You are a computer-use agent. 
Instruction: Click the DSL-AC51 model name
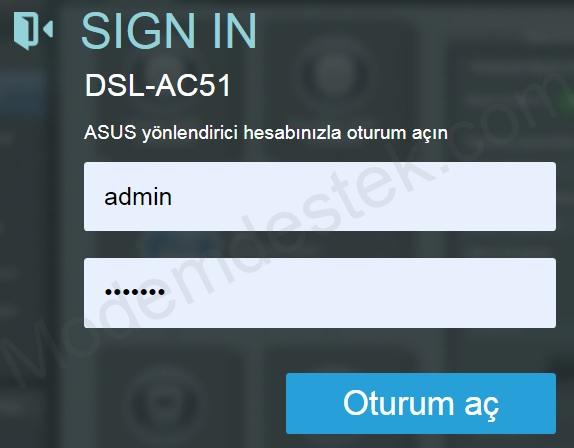158,85
